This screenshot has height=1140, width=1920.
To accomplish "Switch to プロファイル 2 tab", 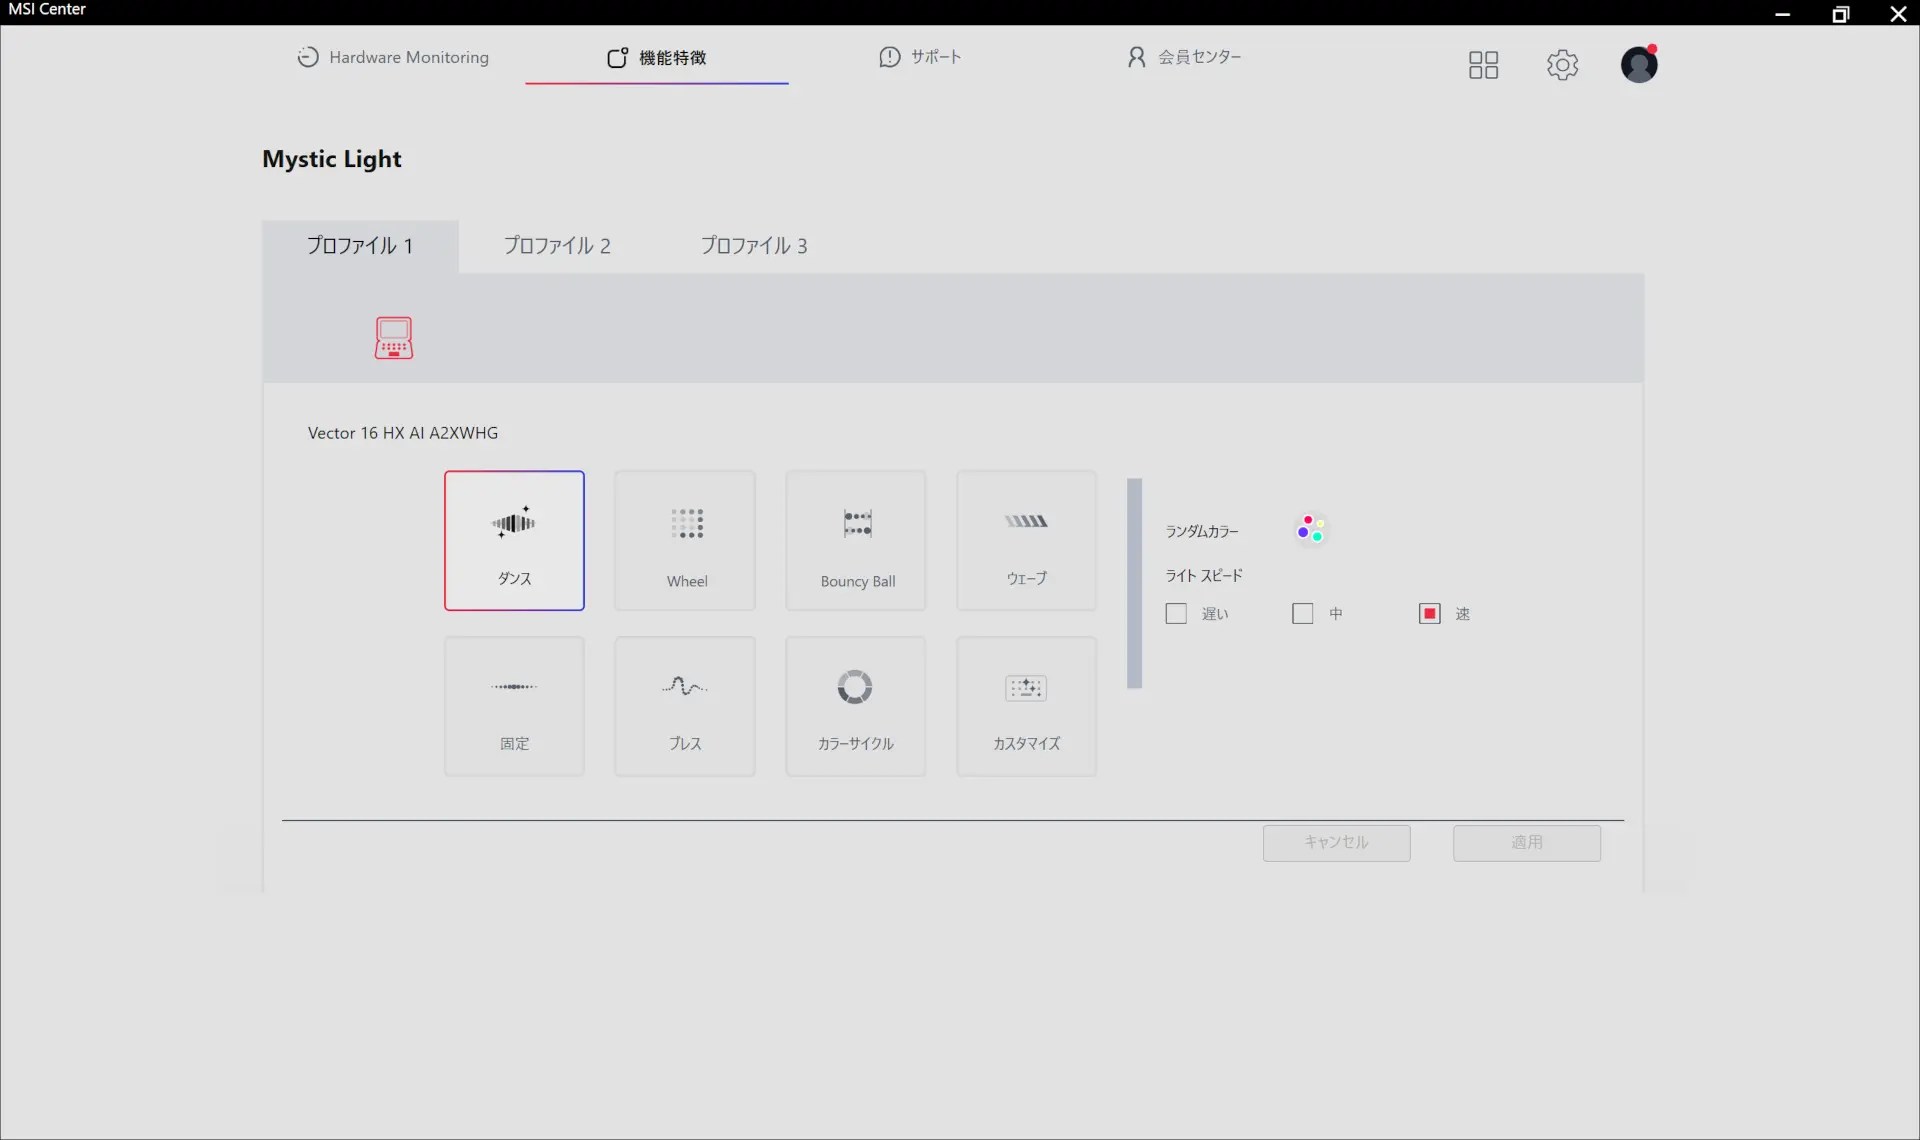I will point(557,246).
